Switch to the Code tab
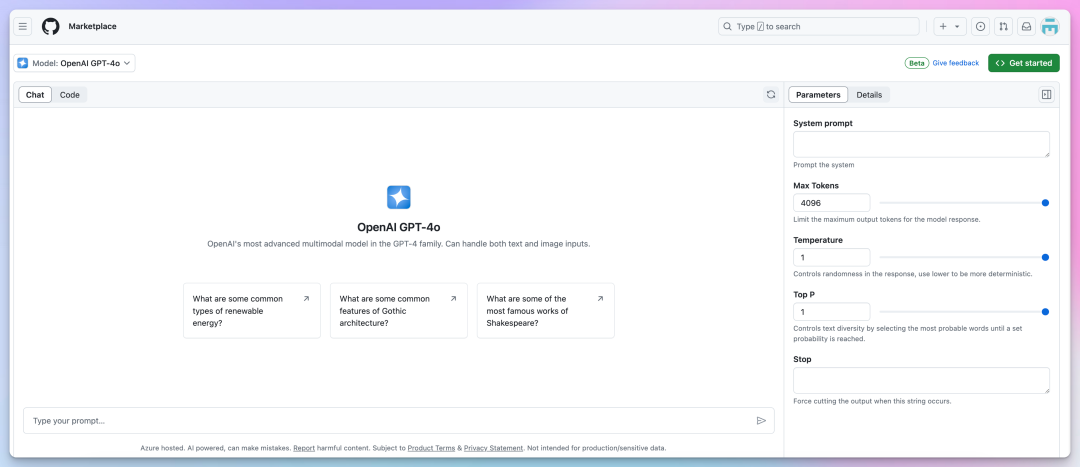Viewport: 1080px width, 467px height. 69,95
